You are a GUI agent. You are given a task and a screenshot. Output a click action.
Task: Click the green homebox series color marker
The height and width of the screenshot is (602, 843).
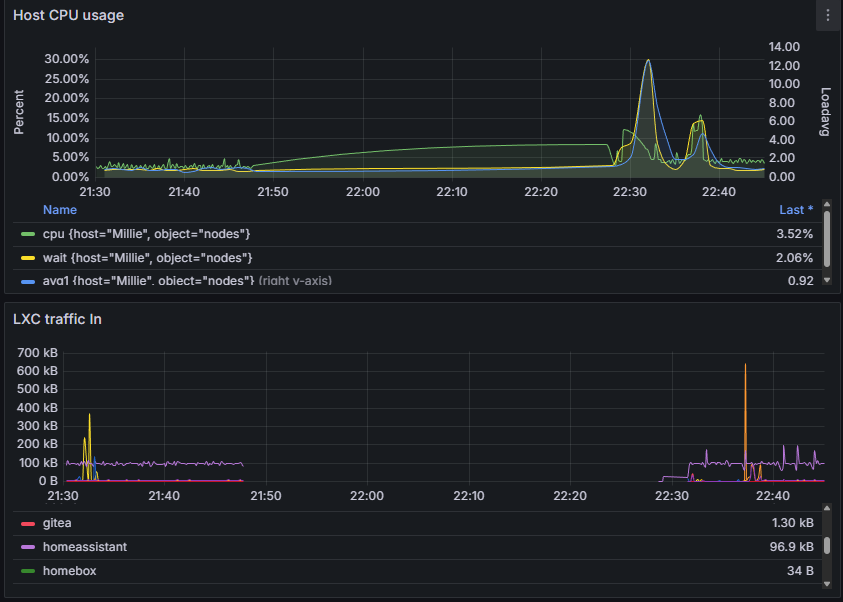coord(28,571)
